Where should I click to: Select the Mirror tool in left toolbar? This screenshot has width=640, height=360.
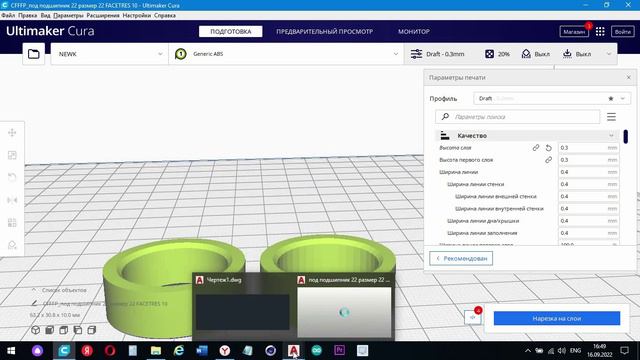[12, 200]
